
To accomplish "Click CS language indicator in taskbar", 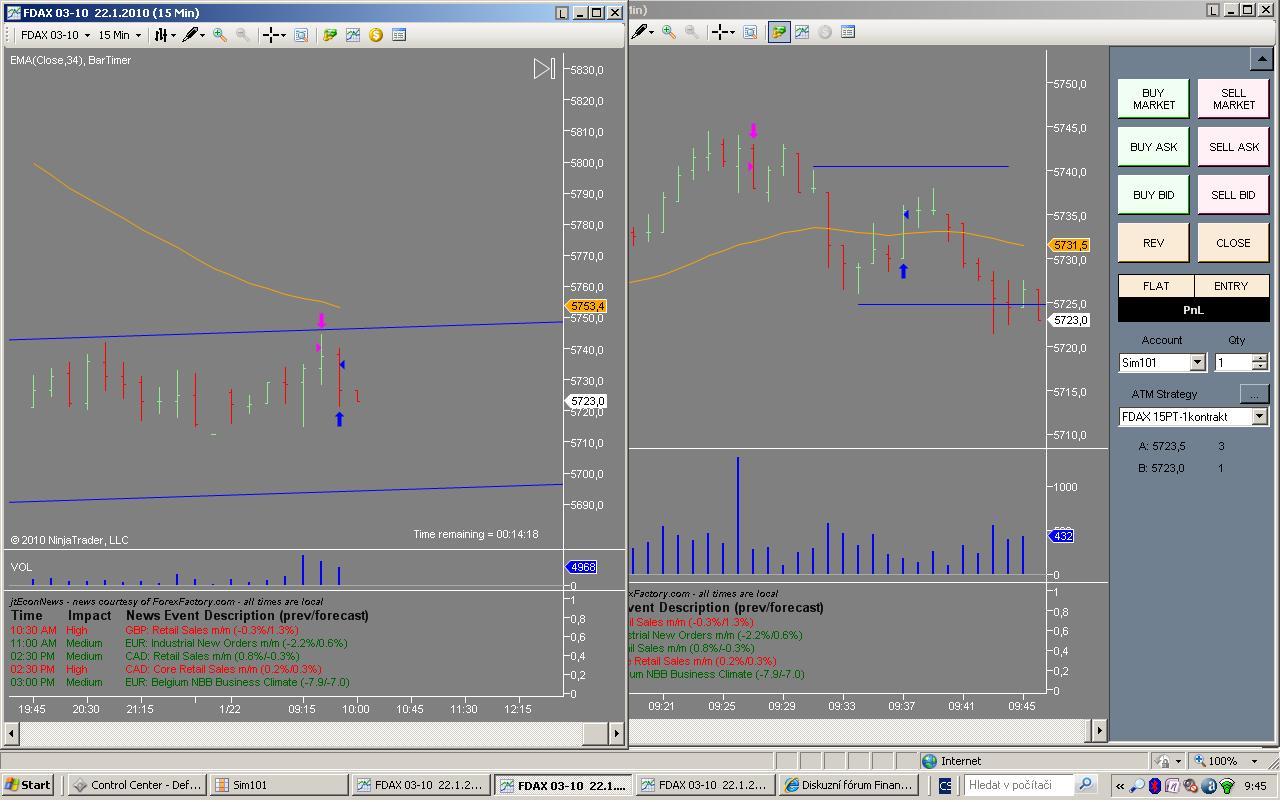I will tap(945, 786).
